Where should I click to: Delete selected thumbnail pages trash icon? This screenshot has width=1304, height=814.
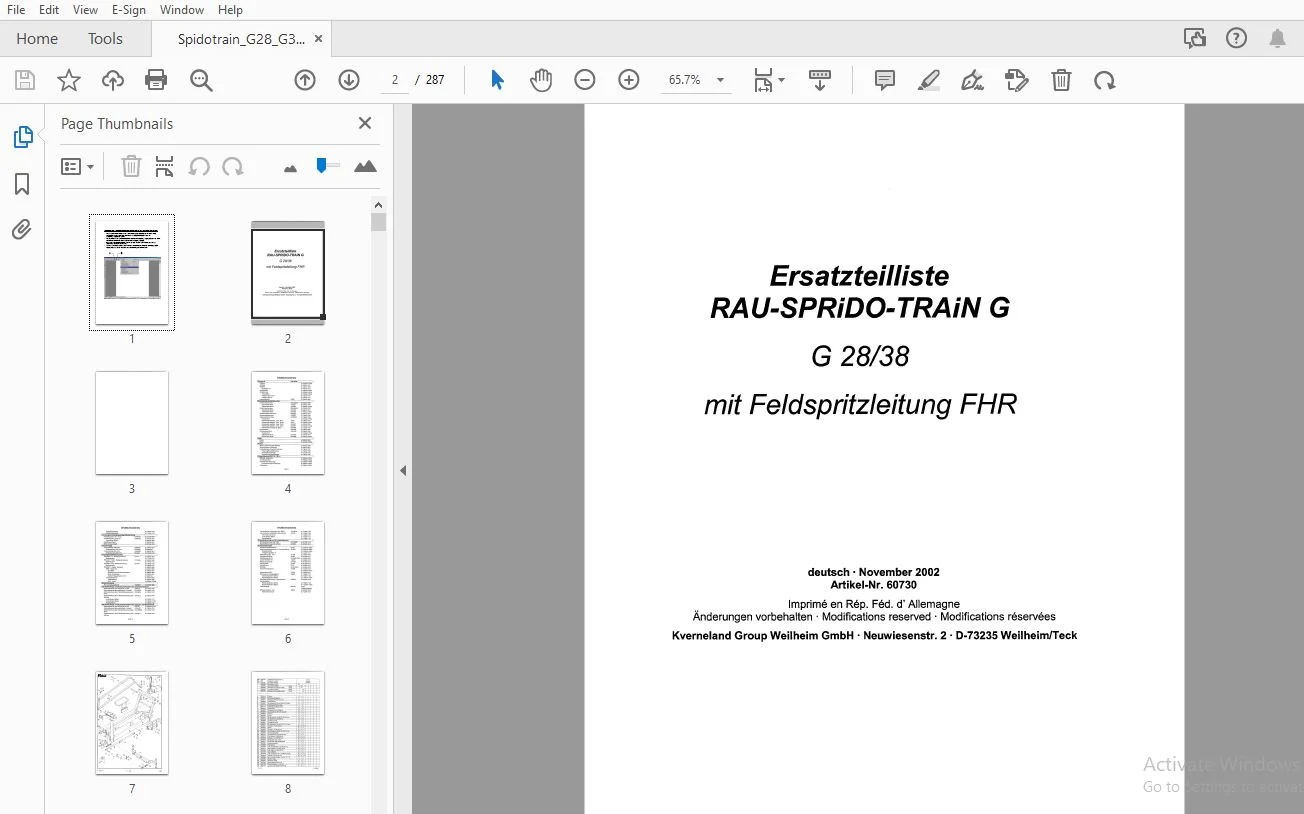click(x=131, y=167)
